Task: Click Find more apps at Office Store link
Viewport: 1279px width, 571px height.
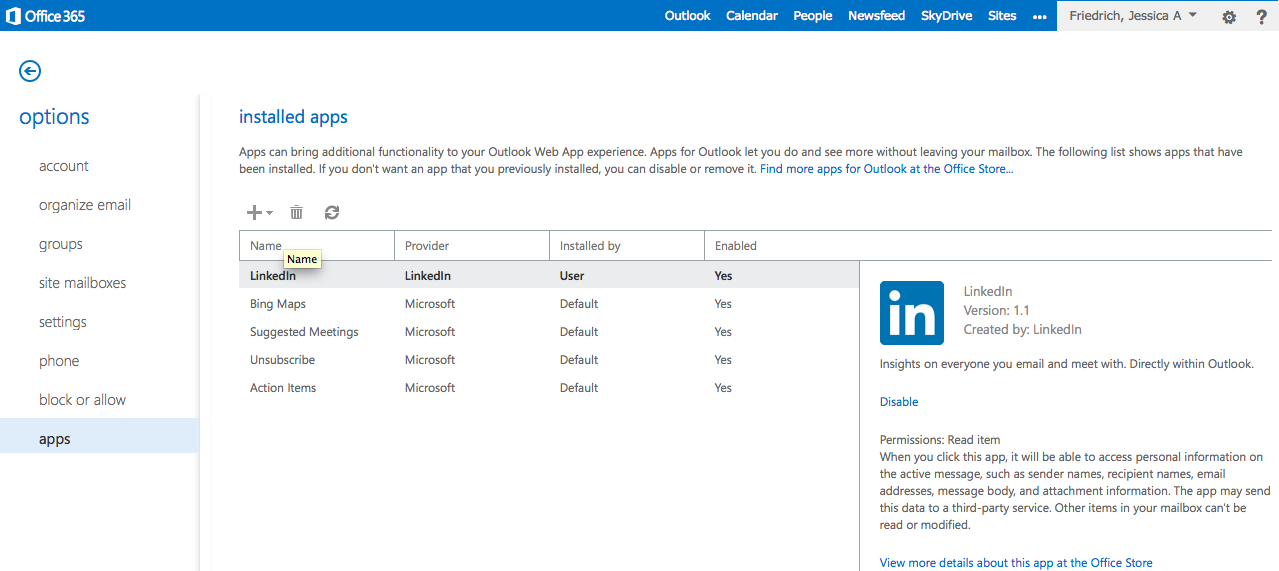Action: click(886, 169)
